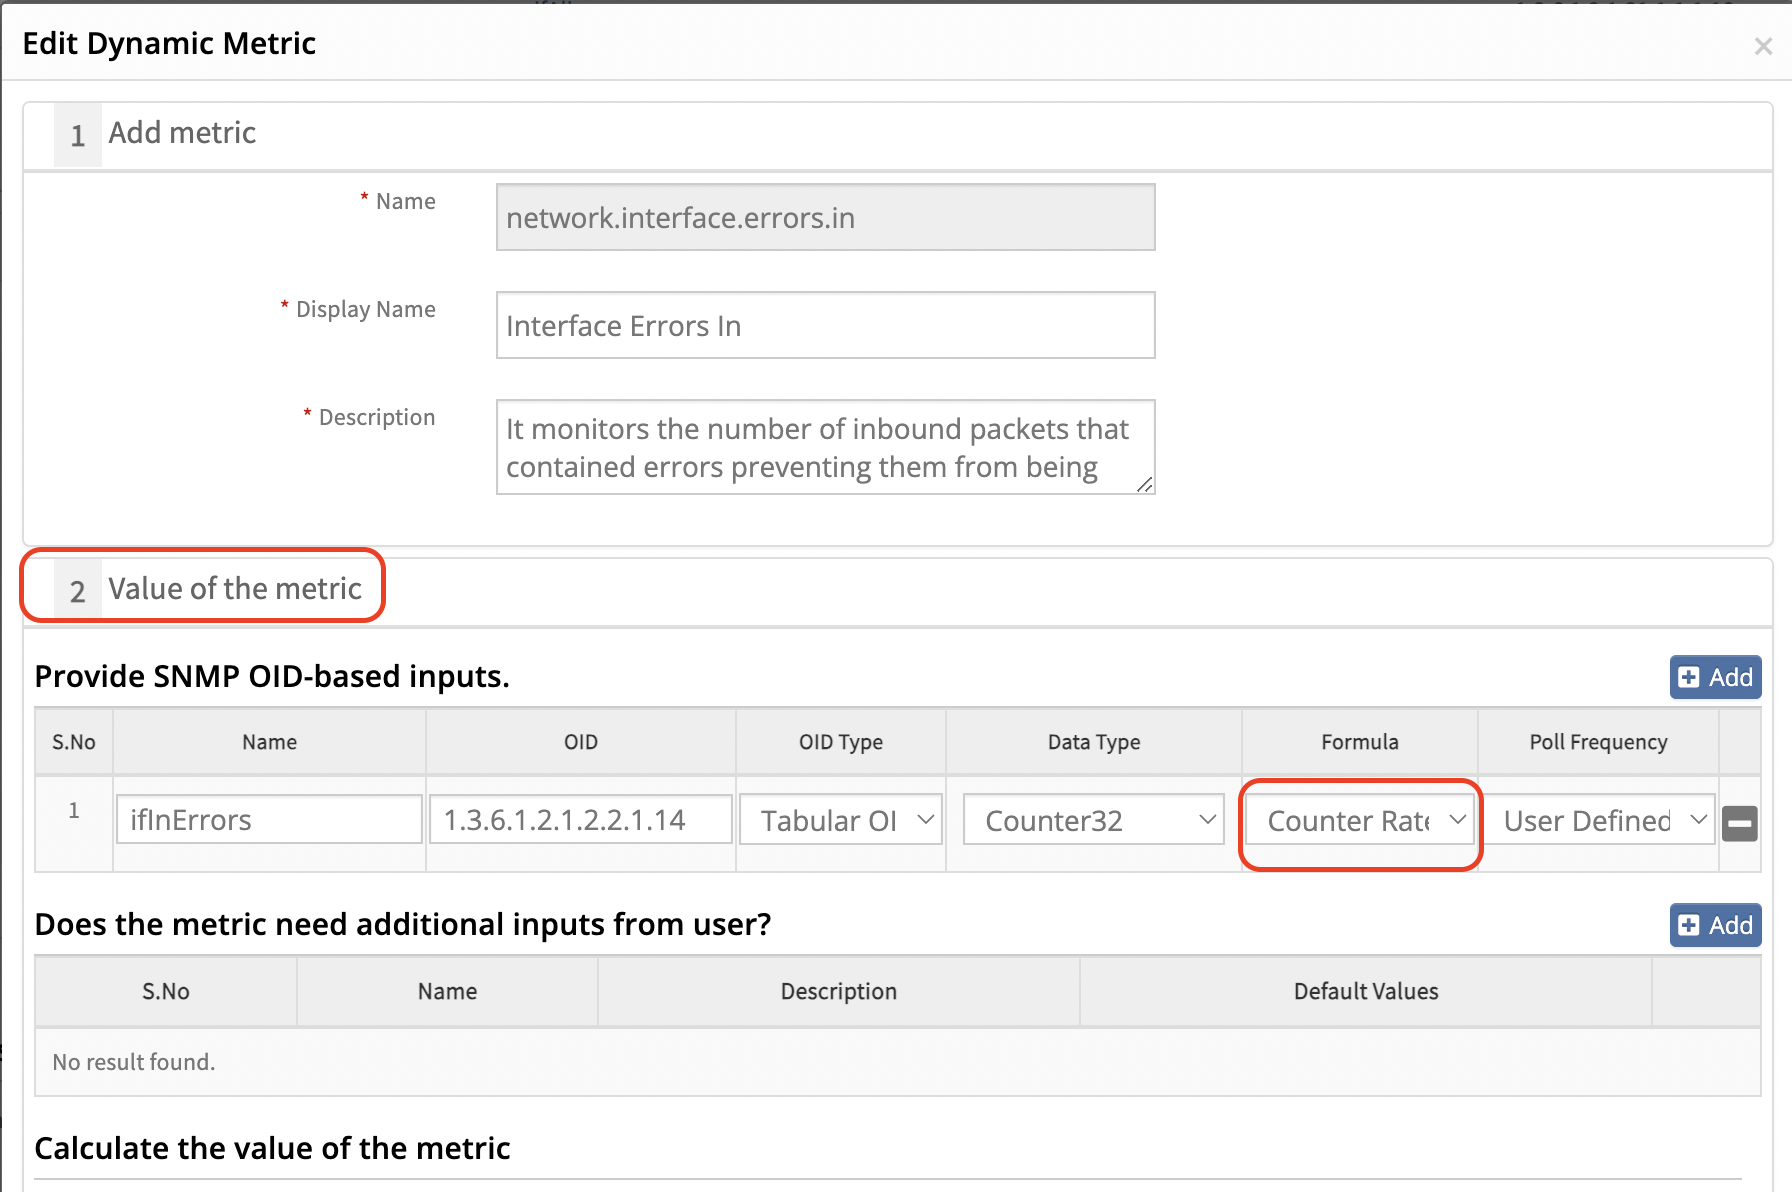
Task: Click Add button for additional user inputs
Action: click(1715, 925)
